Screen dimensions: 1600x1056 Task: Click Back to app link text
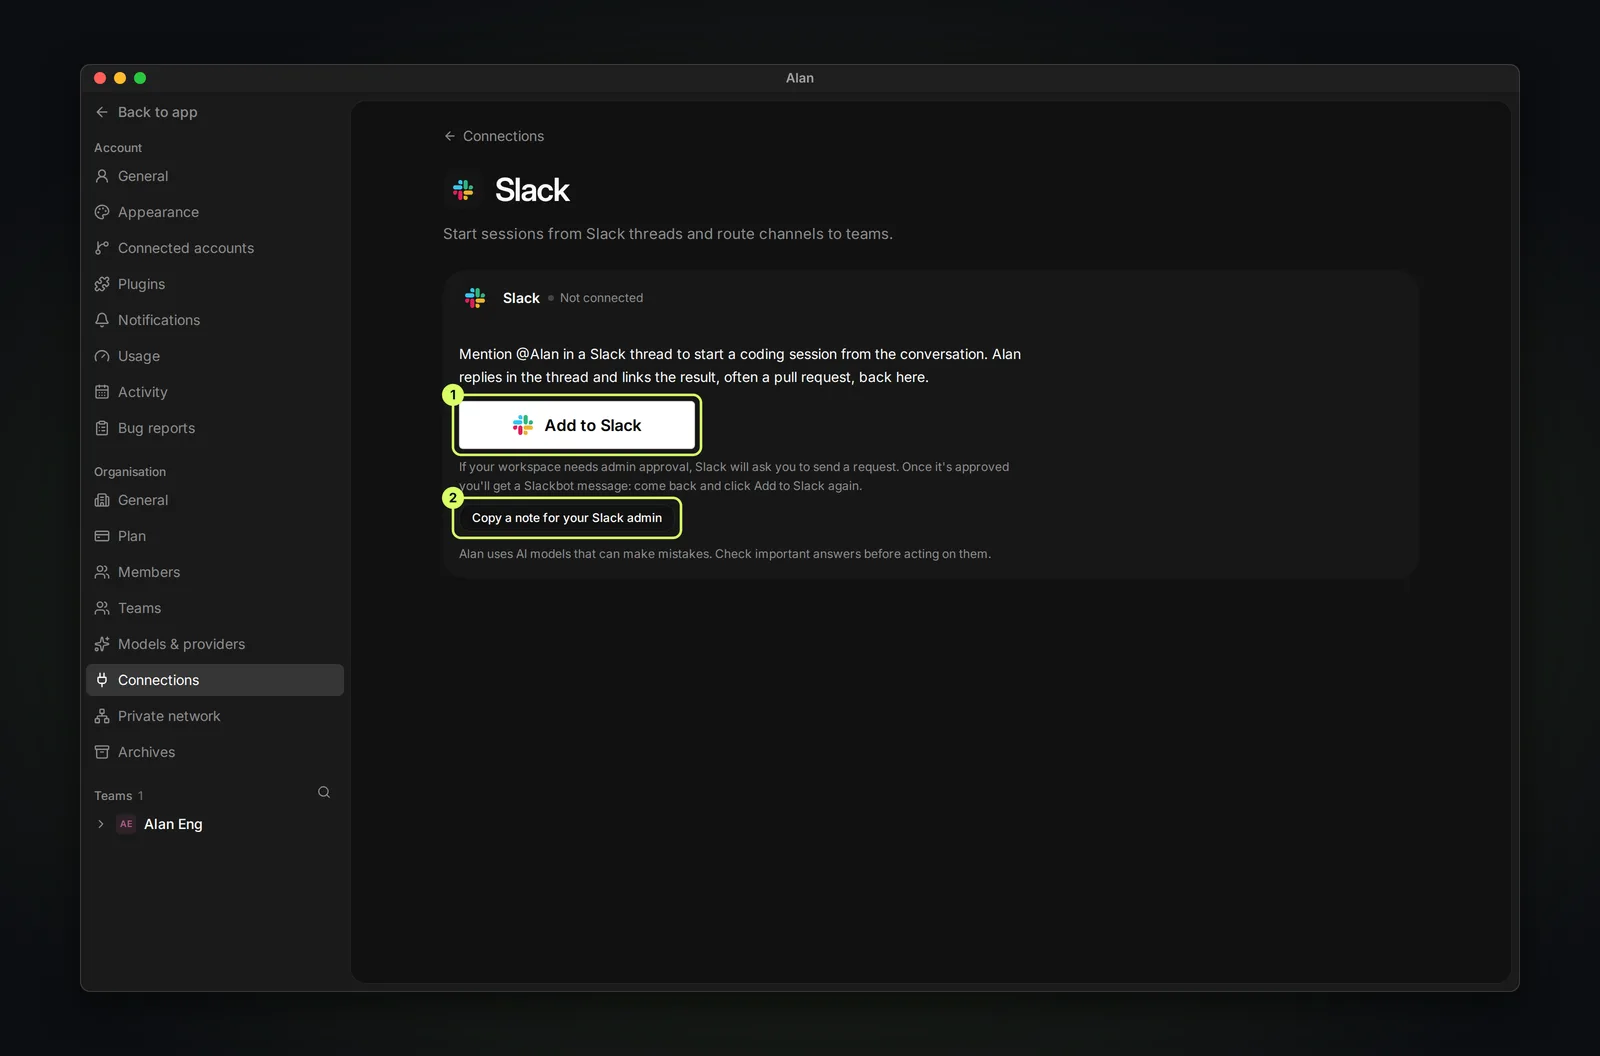158,112
